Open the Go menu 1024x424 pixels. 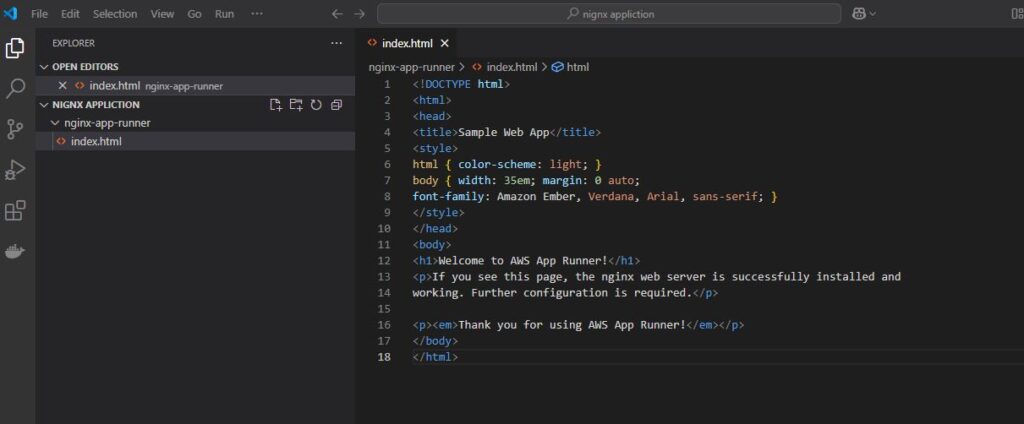pos(195,14)
